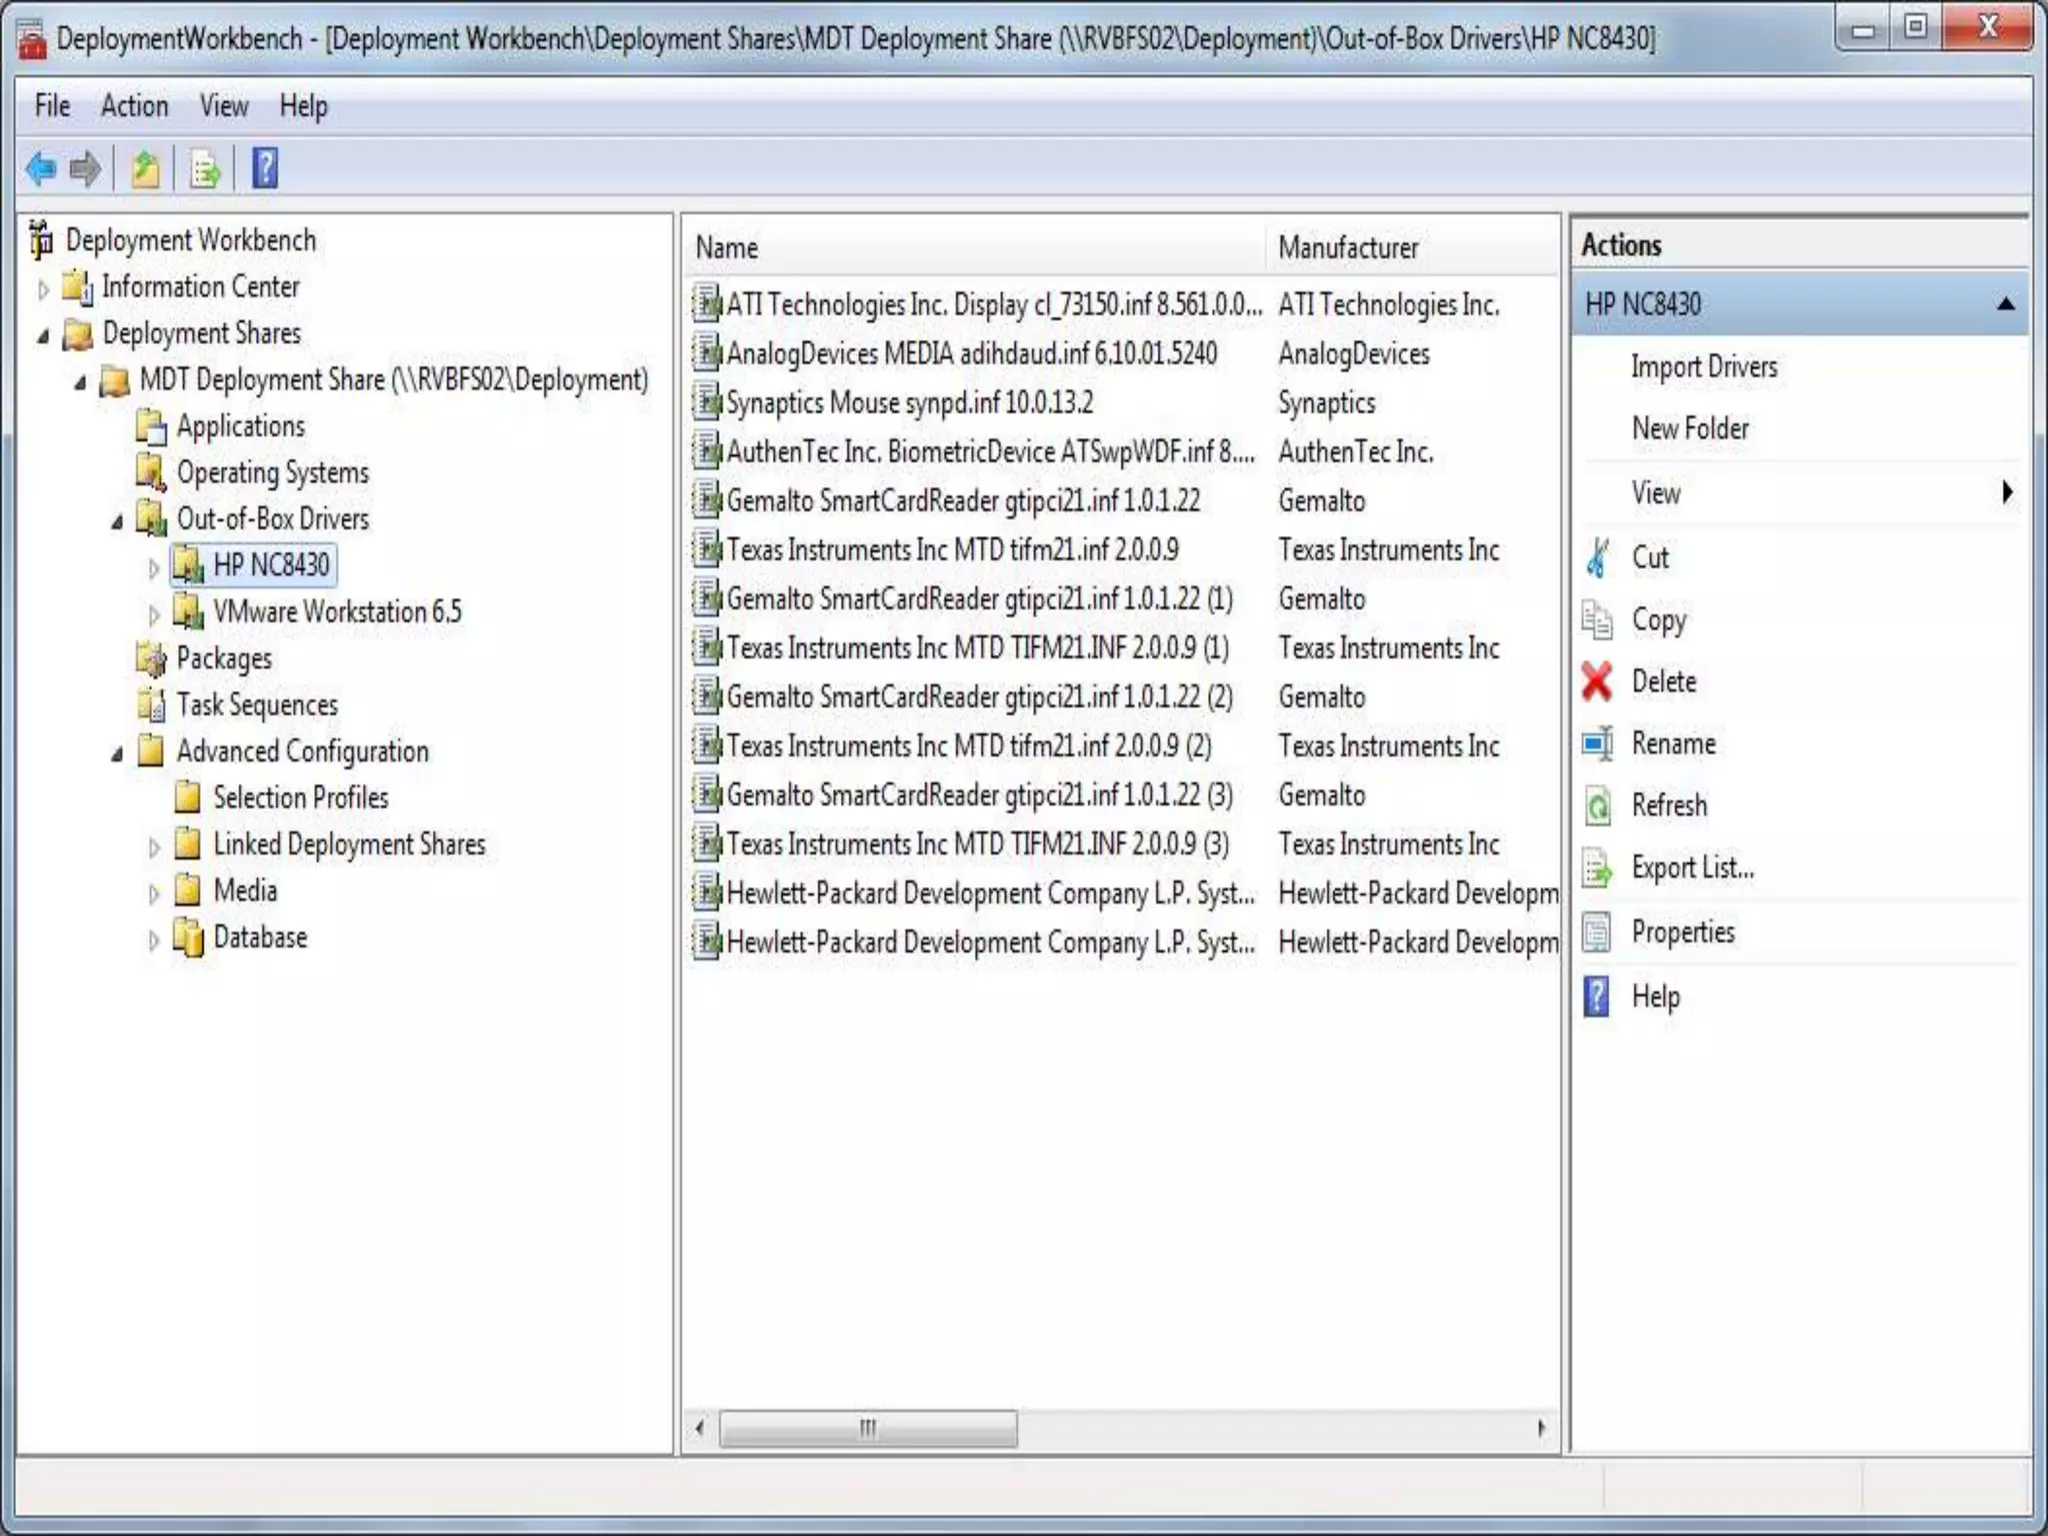Click Import Drivers in Actions pane
Screen dimensions: 2048x1536
click(x=1704, y=367)
